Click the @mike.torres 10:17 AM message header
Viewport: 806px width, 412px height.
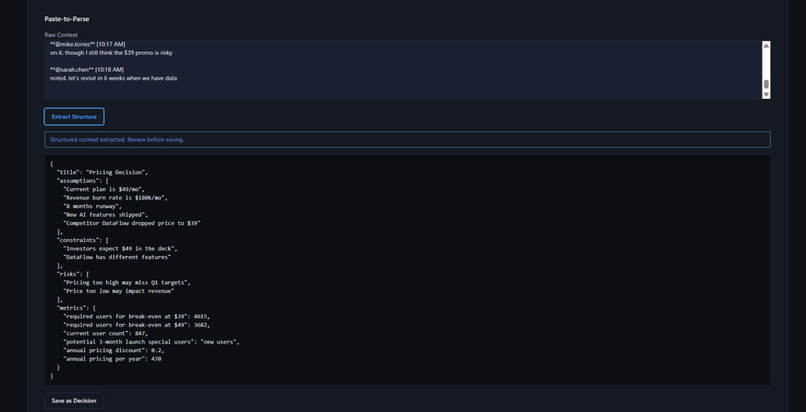[x=87, y=44]
